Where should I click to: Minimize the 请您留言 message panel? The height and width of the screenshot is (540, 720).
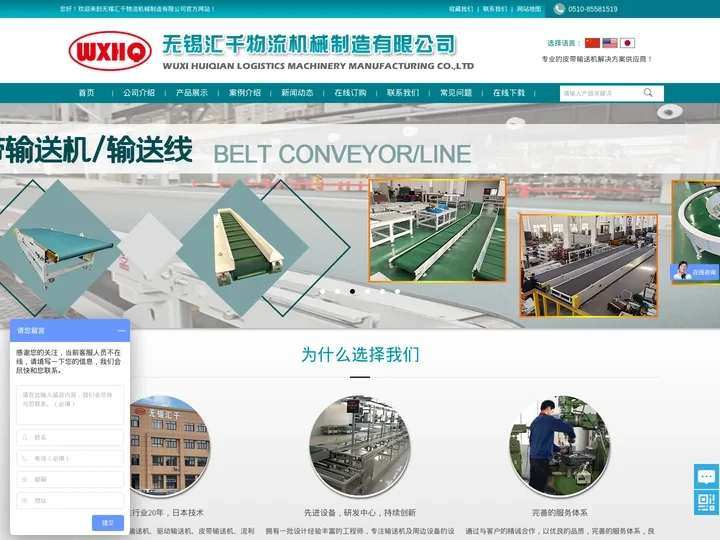(x=121, y=330)
